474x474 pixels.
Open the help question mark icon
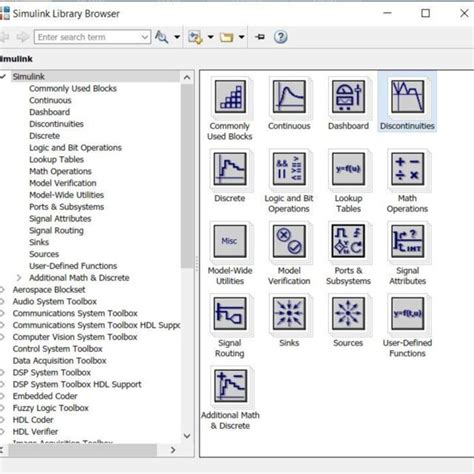pyautogui.click(x=281, y=37)
